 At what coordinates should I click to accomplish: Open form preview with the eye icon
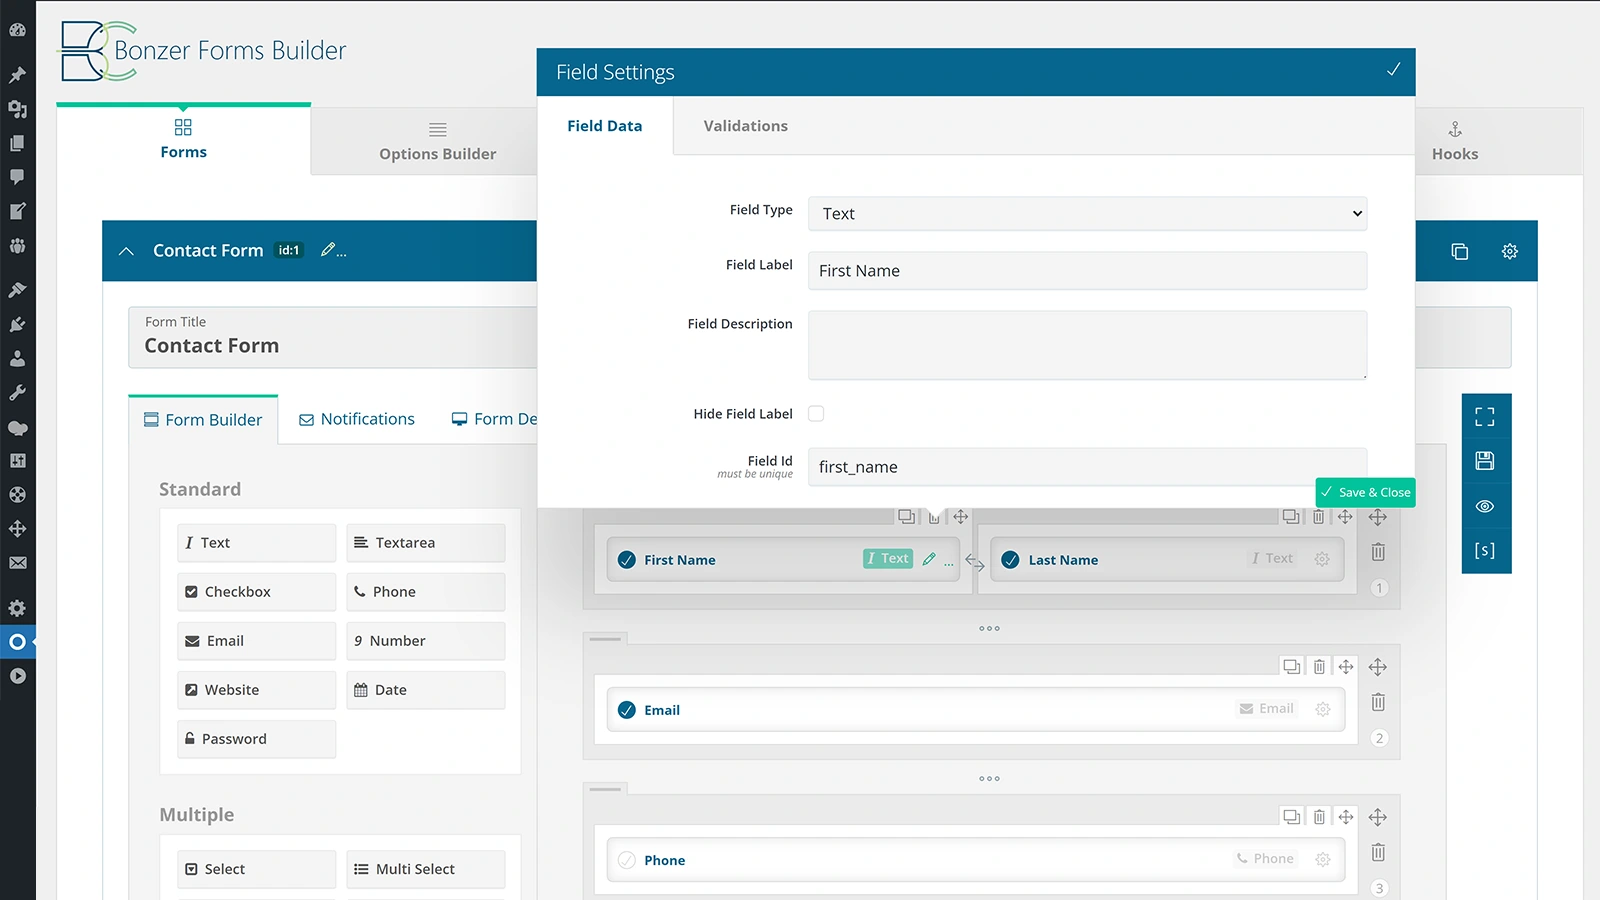pyautogui.click(x=1486, y=506)
